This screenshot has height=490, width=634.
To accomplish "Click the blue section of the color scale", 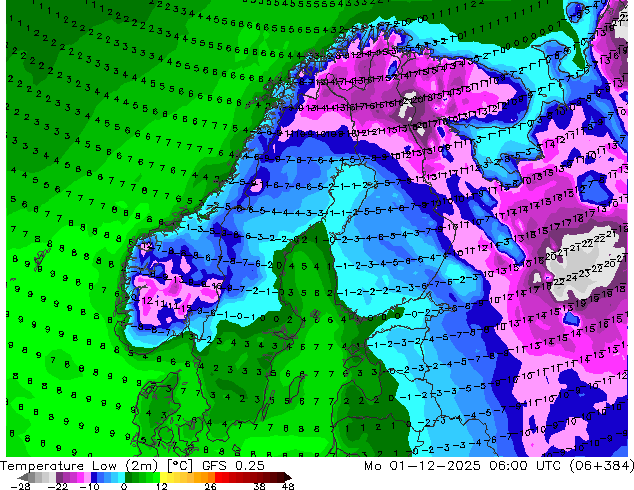I will click(108, 477).
